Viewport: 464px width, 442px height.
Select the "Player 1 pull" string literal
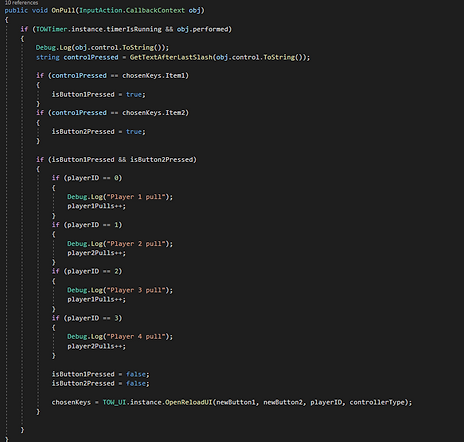pyautogui.click(x=136, y=197)
